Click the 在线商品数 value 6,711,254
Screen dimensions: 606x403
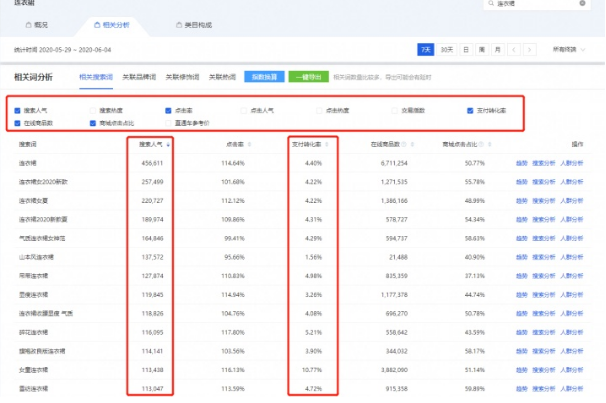click(x=394, y=163)
